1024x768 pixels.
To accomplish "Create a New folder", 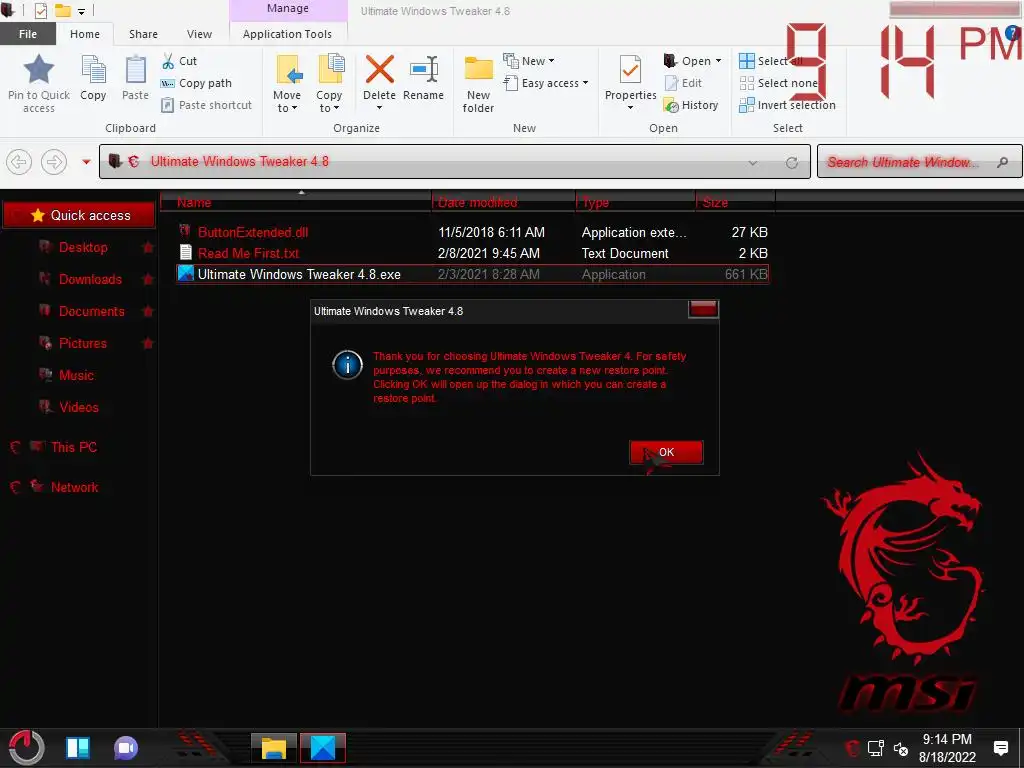I will (478, 84).
